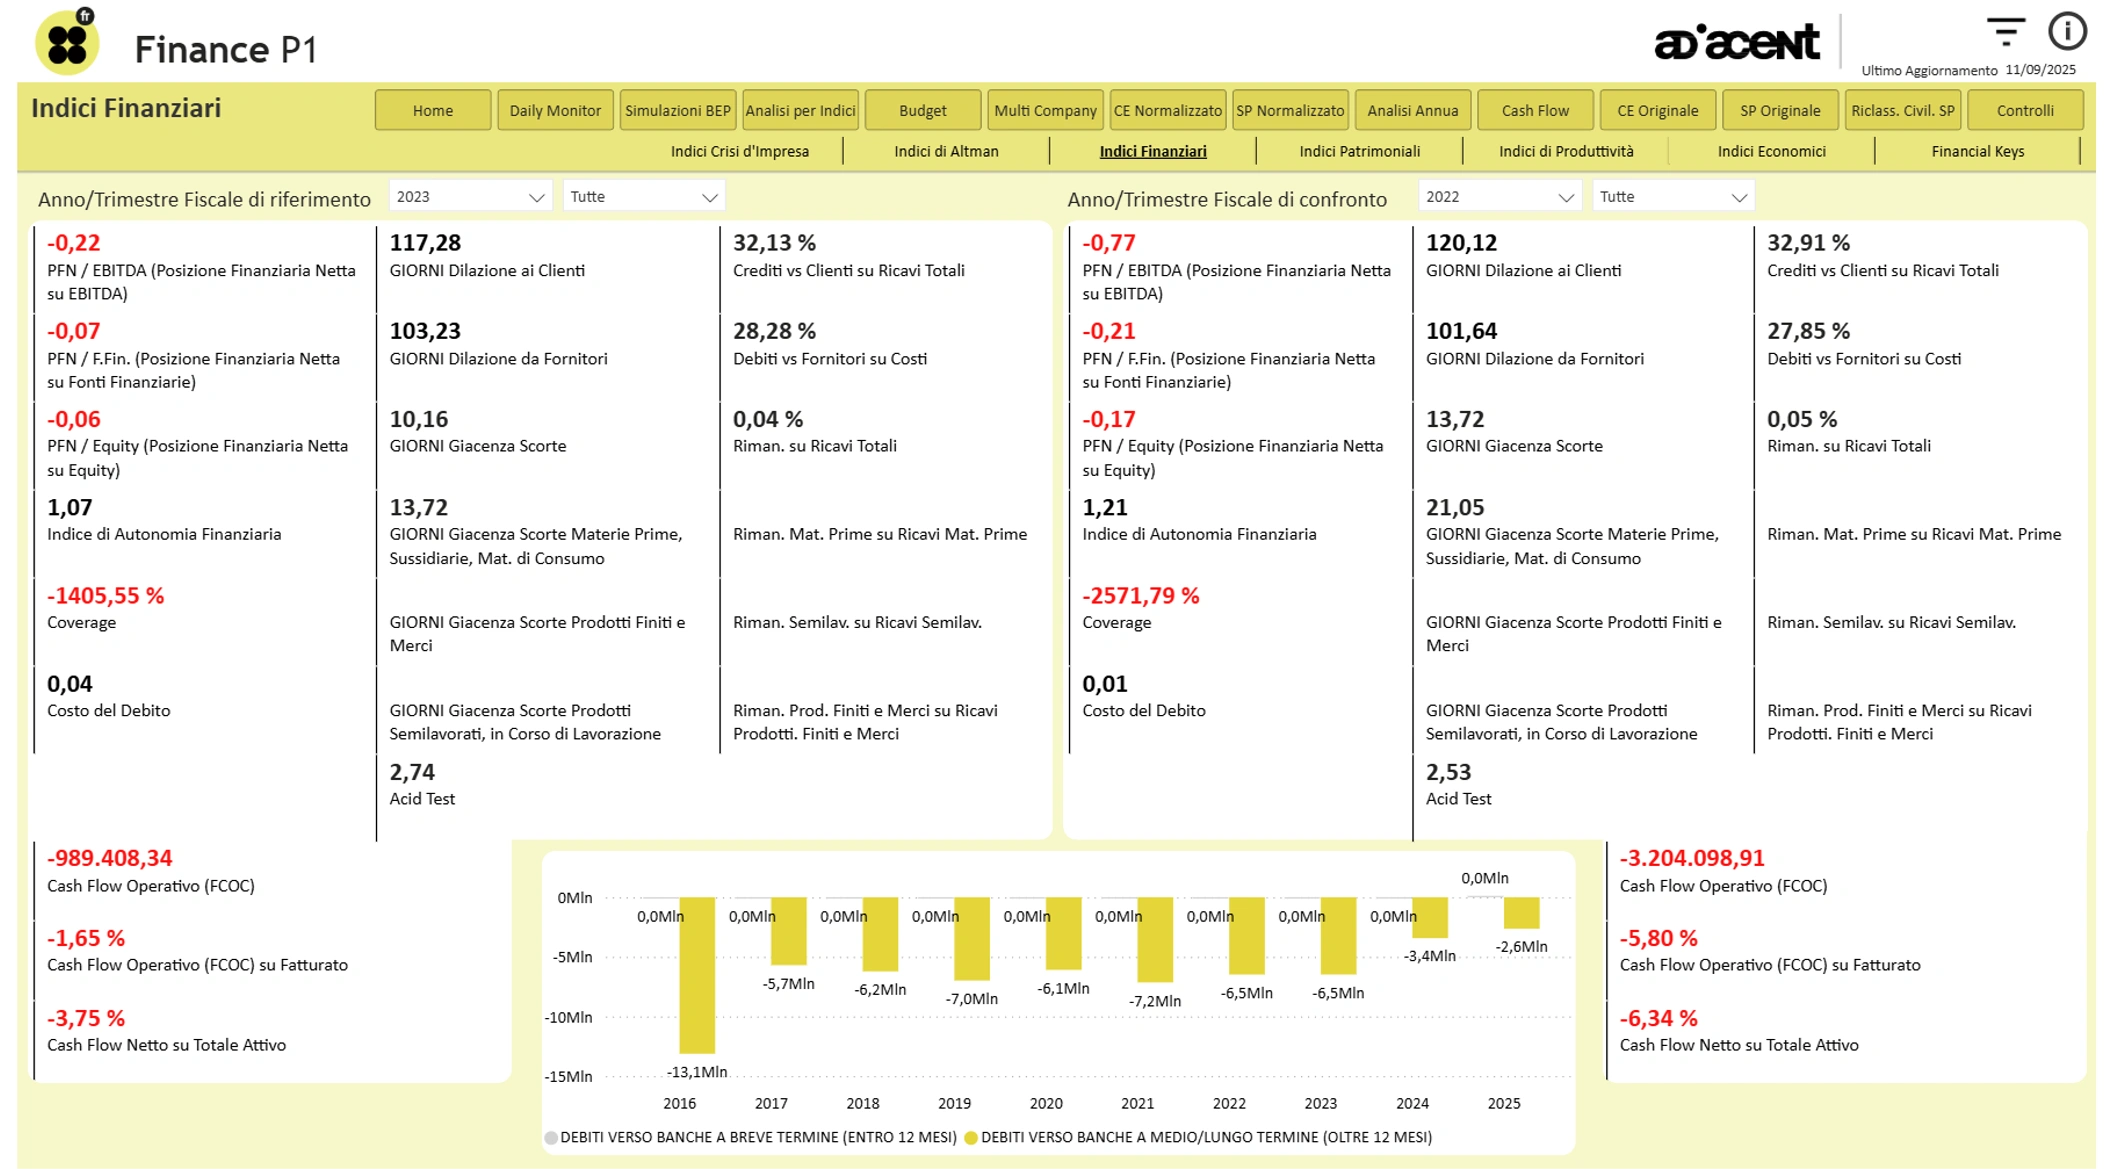
Task: Select the 2016 bar in chart
Action: pos(697,974)
